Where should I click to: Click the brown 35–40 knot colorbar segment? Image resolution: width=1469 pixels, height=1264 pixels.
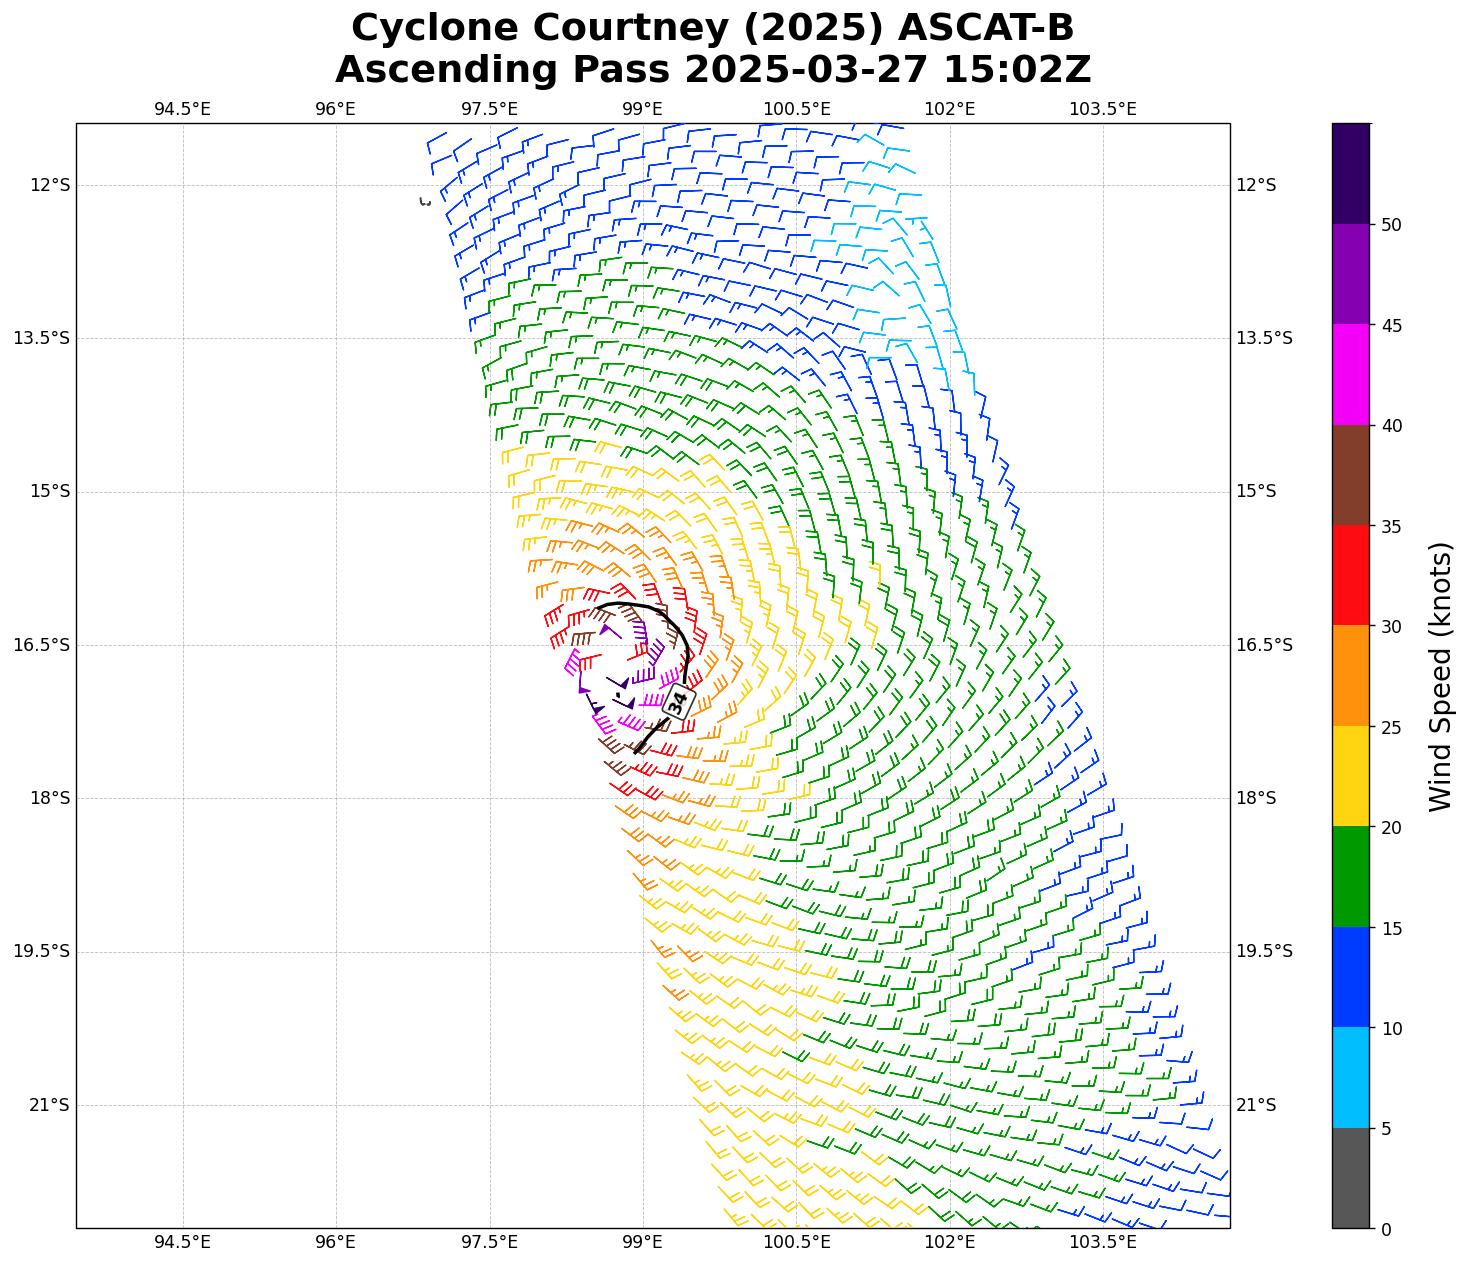[1350, 475]
